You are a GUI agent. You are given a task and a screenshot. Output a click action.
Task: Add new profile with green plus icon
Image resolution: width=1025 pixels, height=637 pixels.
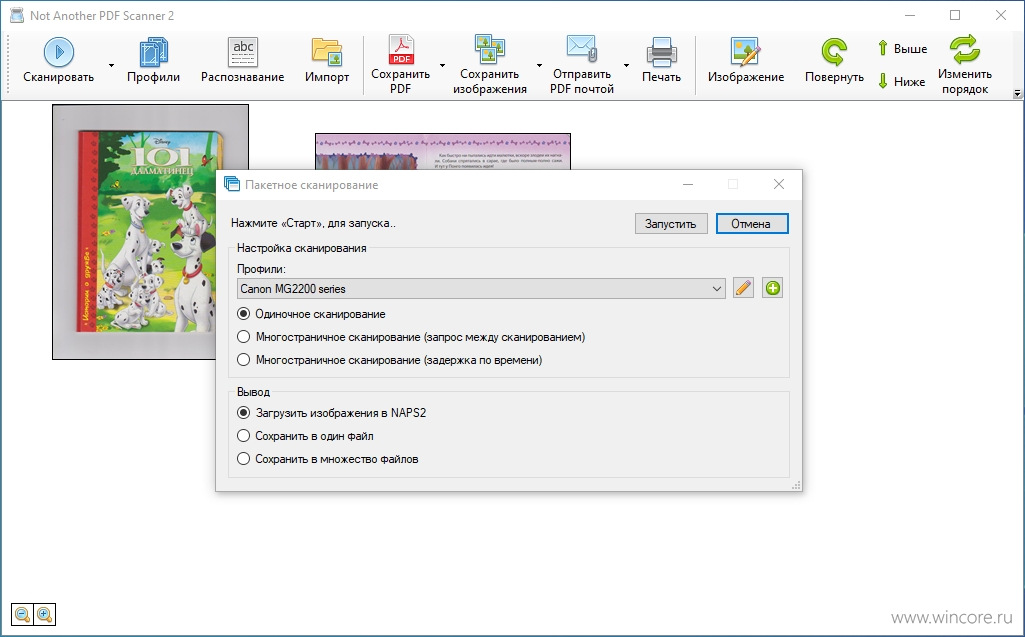coord(773,288)
